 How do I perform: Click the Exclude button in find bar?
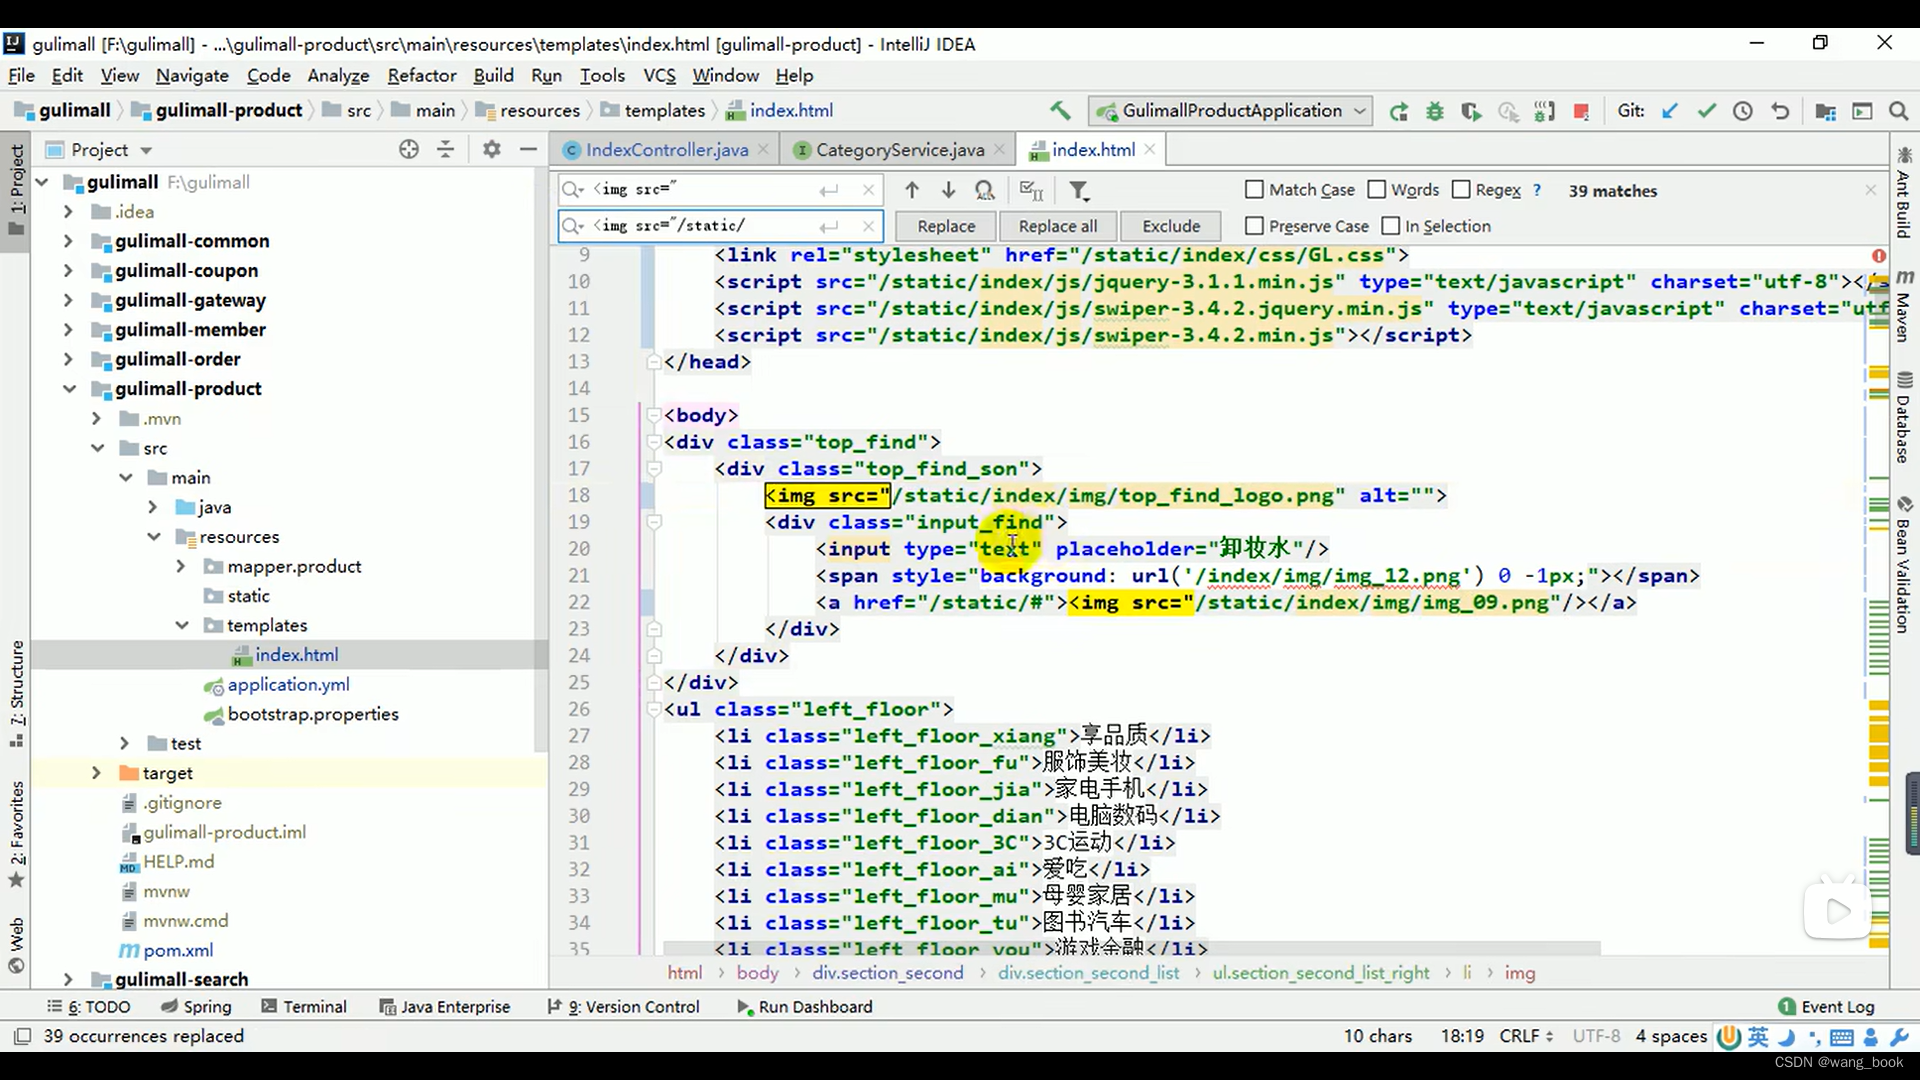pyautogui.click(x=1170, y=225)
